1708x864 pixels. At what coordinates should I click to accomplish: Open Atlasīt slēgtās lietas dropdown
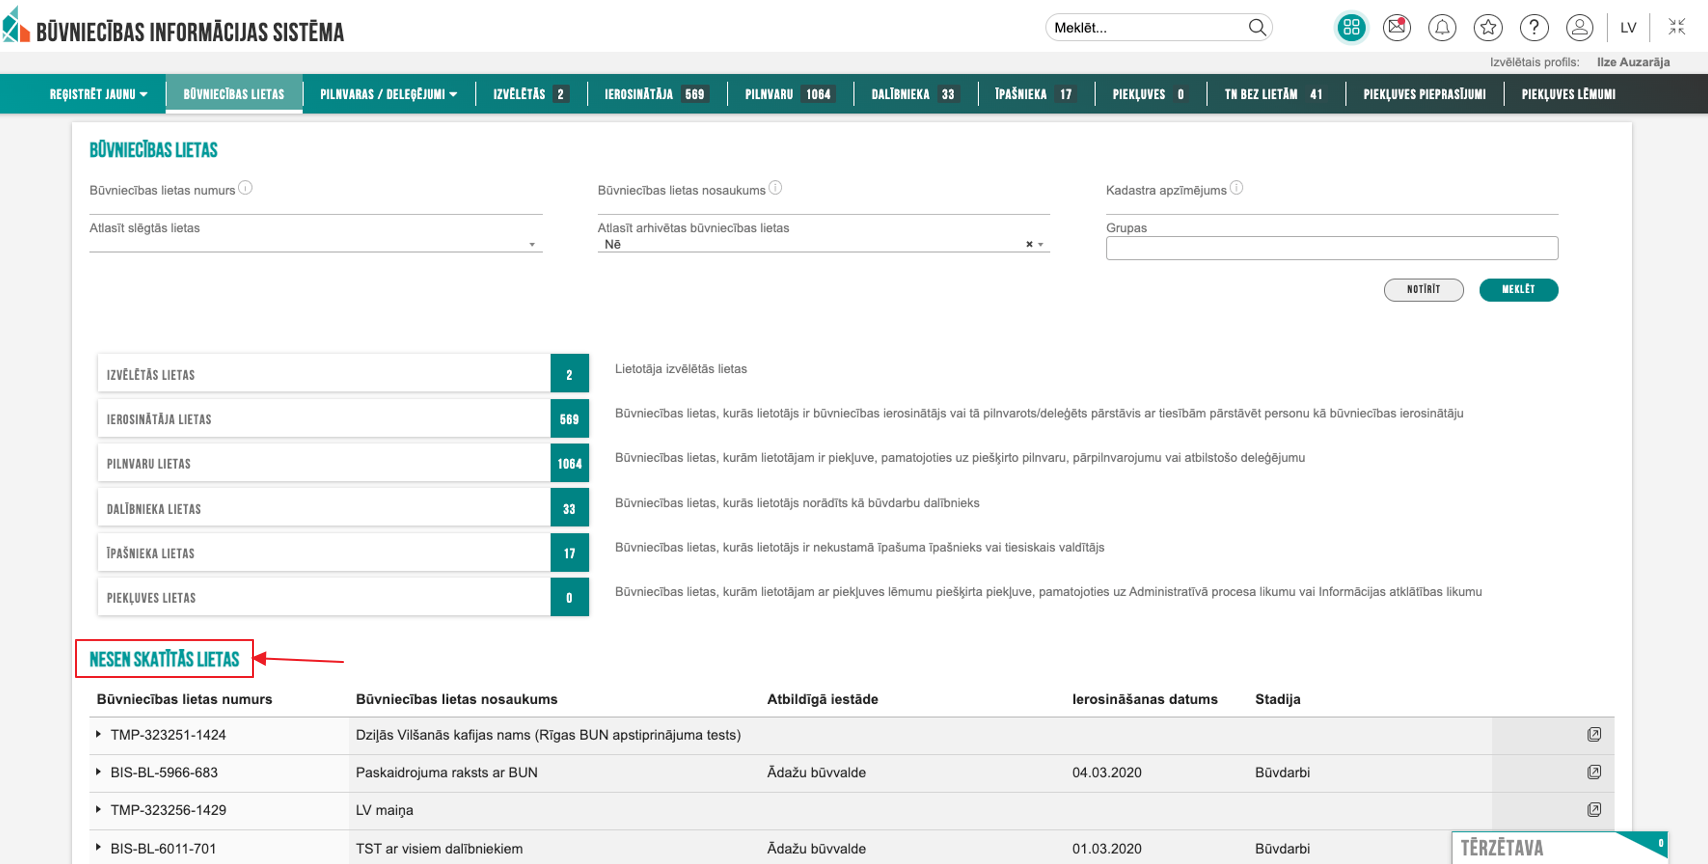(x=316, y=244)
